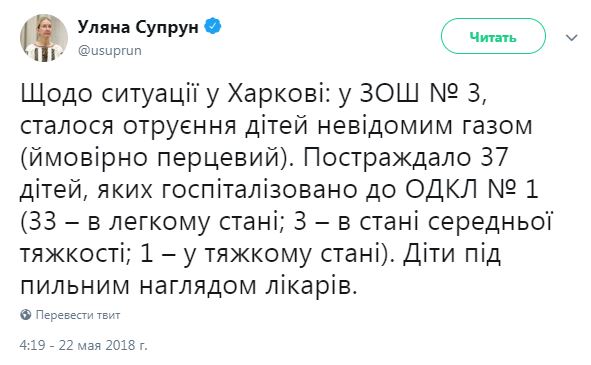
Task: Click the text ЗОШ № 3 in the tweet
Action: pos(421,93)
